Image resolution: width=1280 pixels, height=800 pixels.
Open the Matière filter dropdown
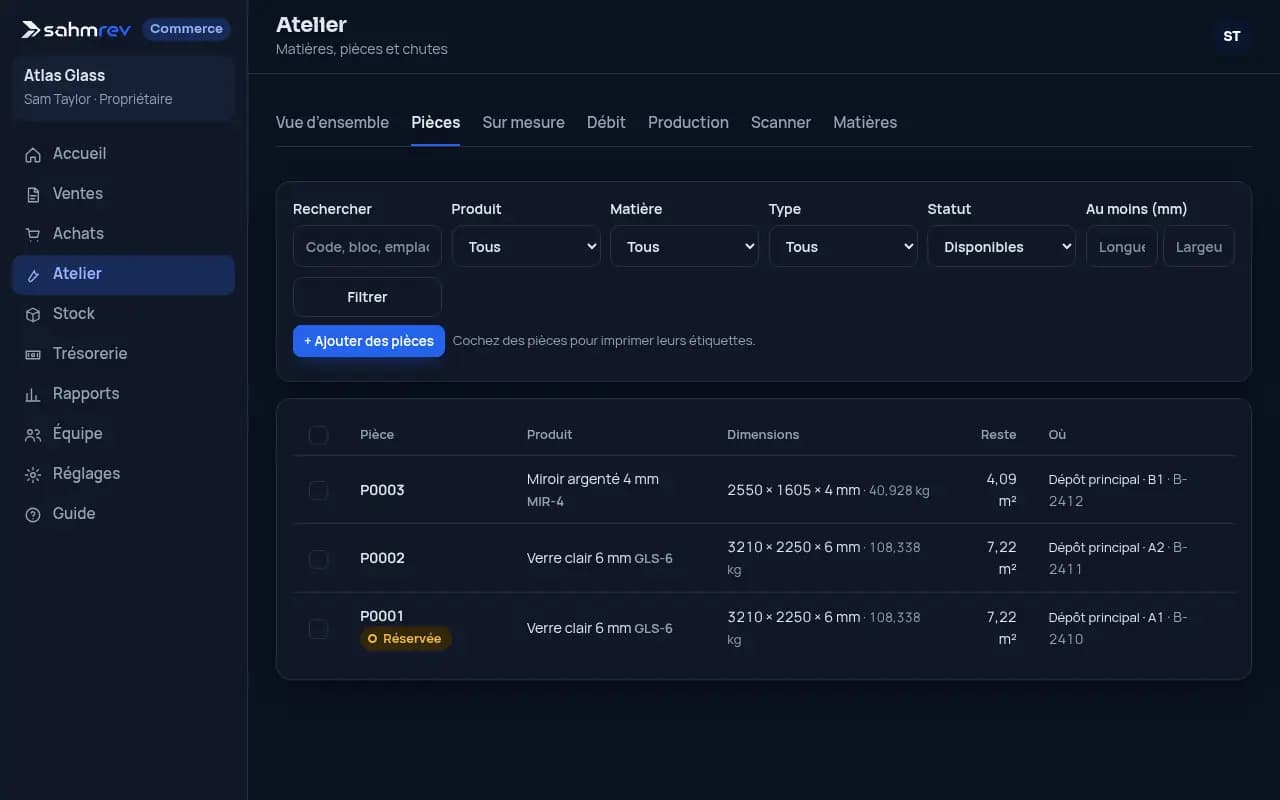685,247
